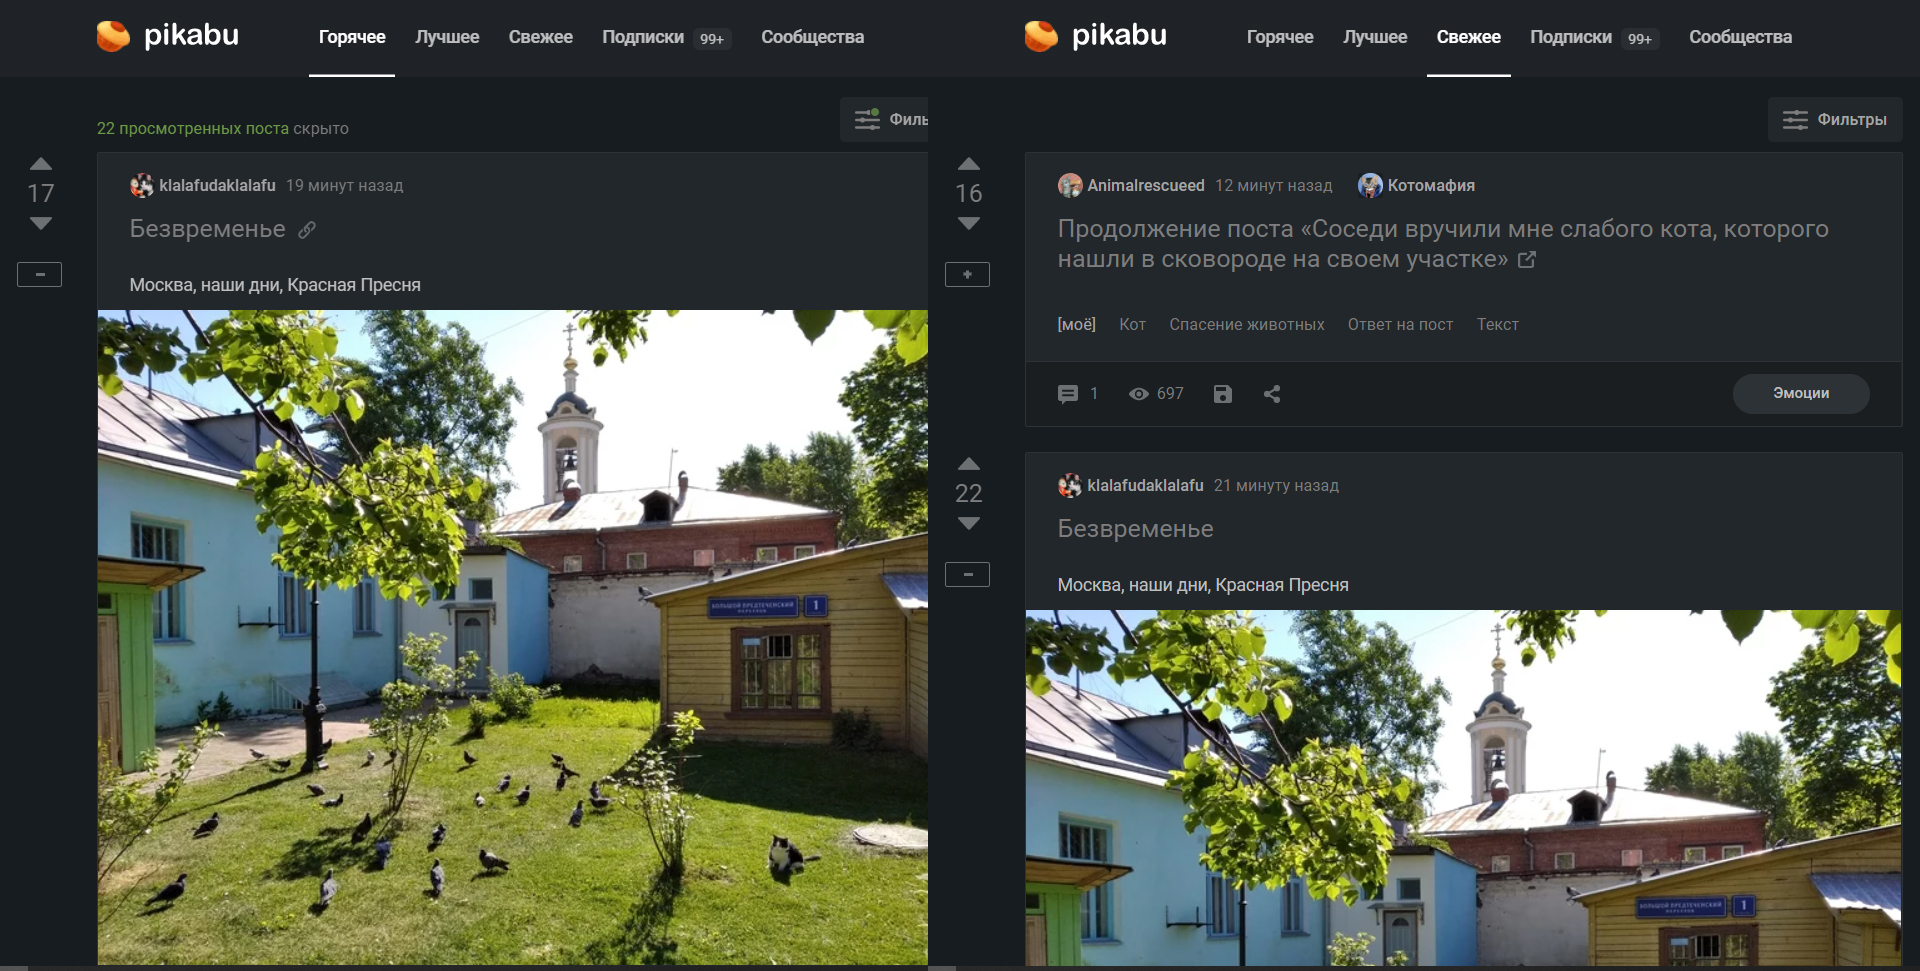The height and width of the screenshot is (971, 1920).
Task: Click the link icon beside the left Безвременье title
Action: (307, 230)
